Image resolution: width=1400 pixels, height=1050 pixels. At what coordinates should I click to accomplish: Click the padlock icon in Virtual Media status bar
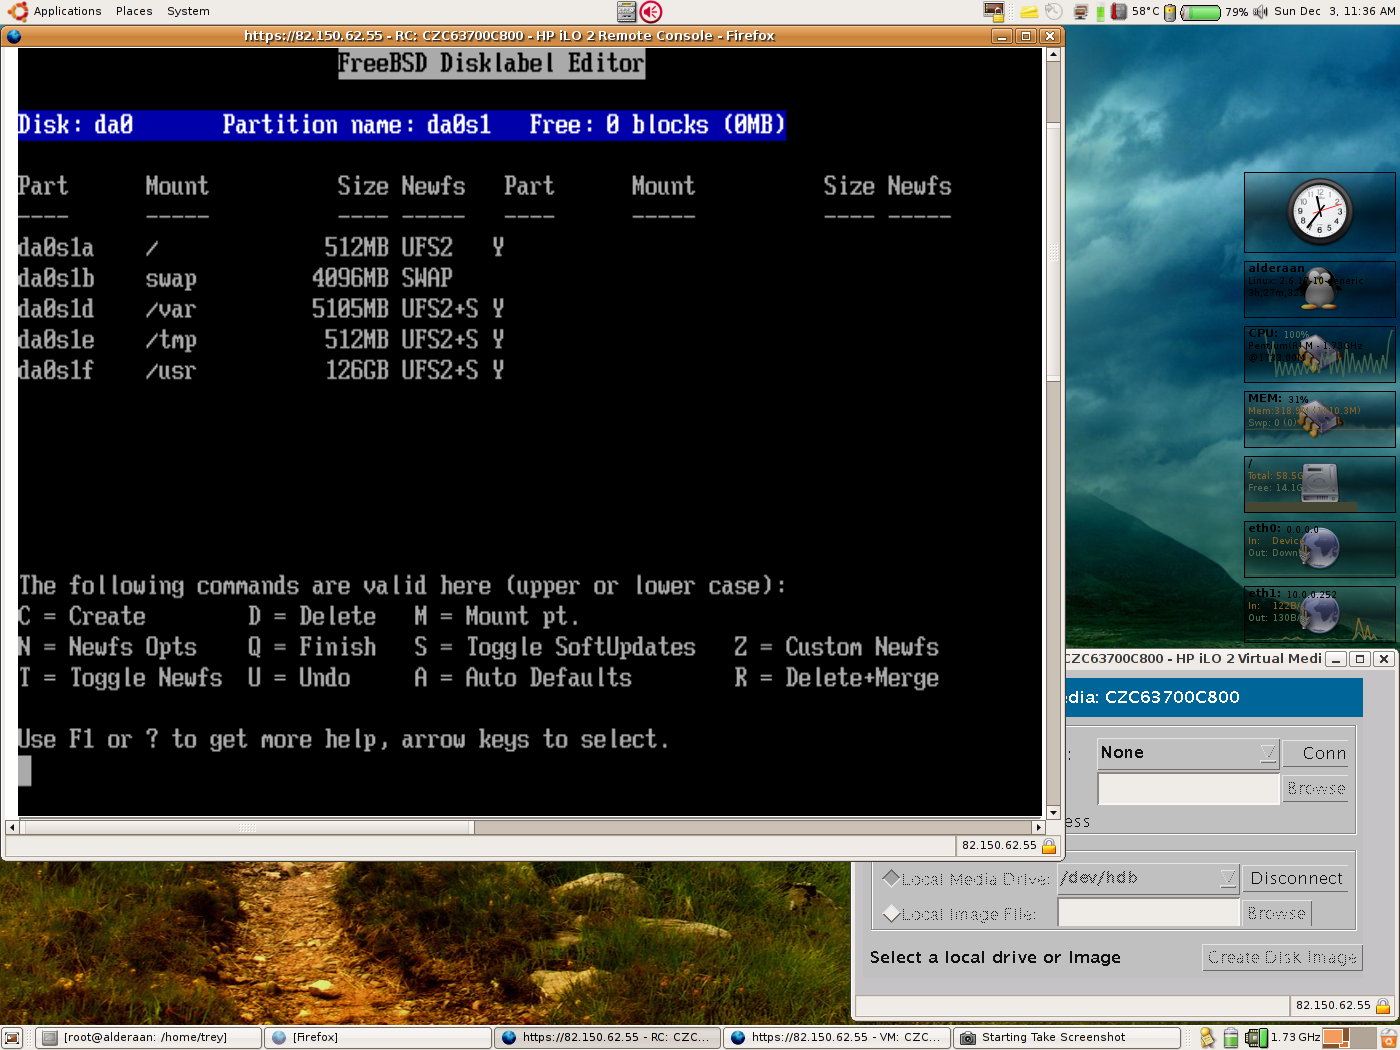coord(1383,1006)
